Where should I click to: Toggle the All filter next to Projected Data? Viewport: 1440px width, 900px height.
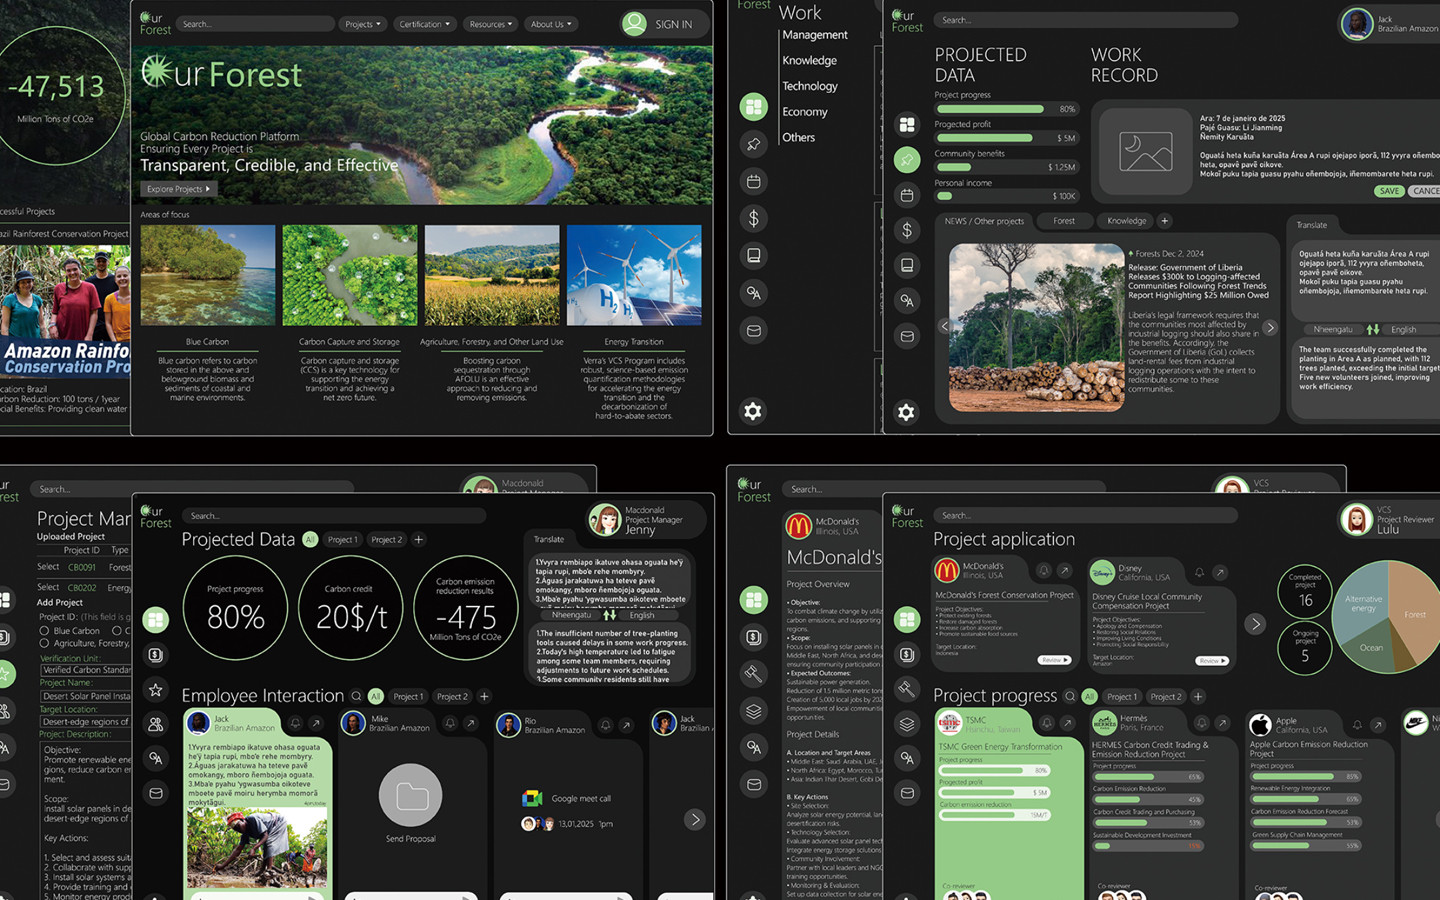click(310, 540)
